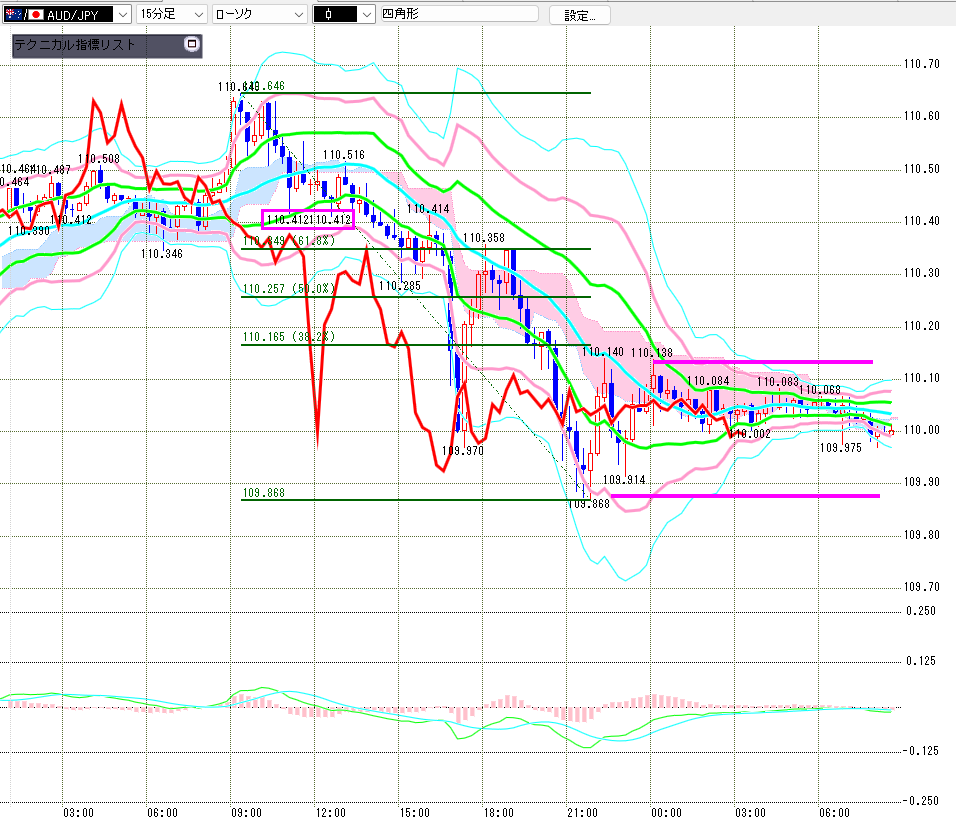Click the 110.508 price label
Viewport: 956px width, 821px height.
[99, 159]
